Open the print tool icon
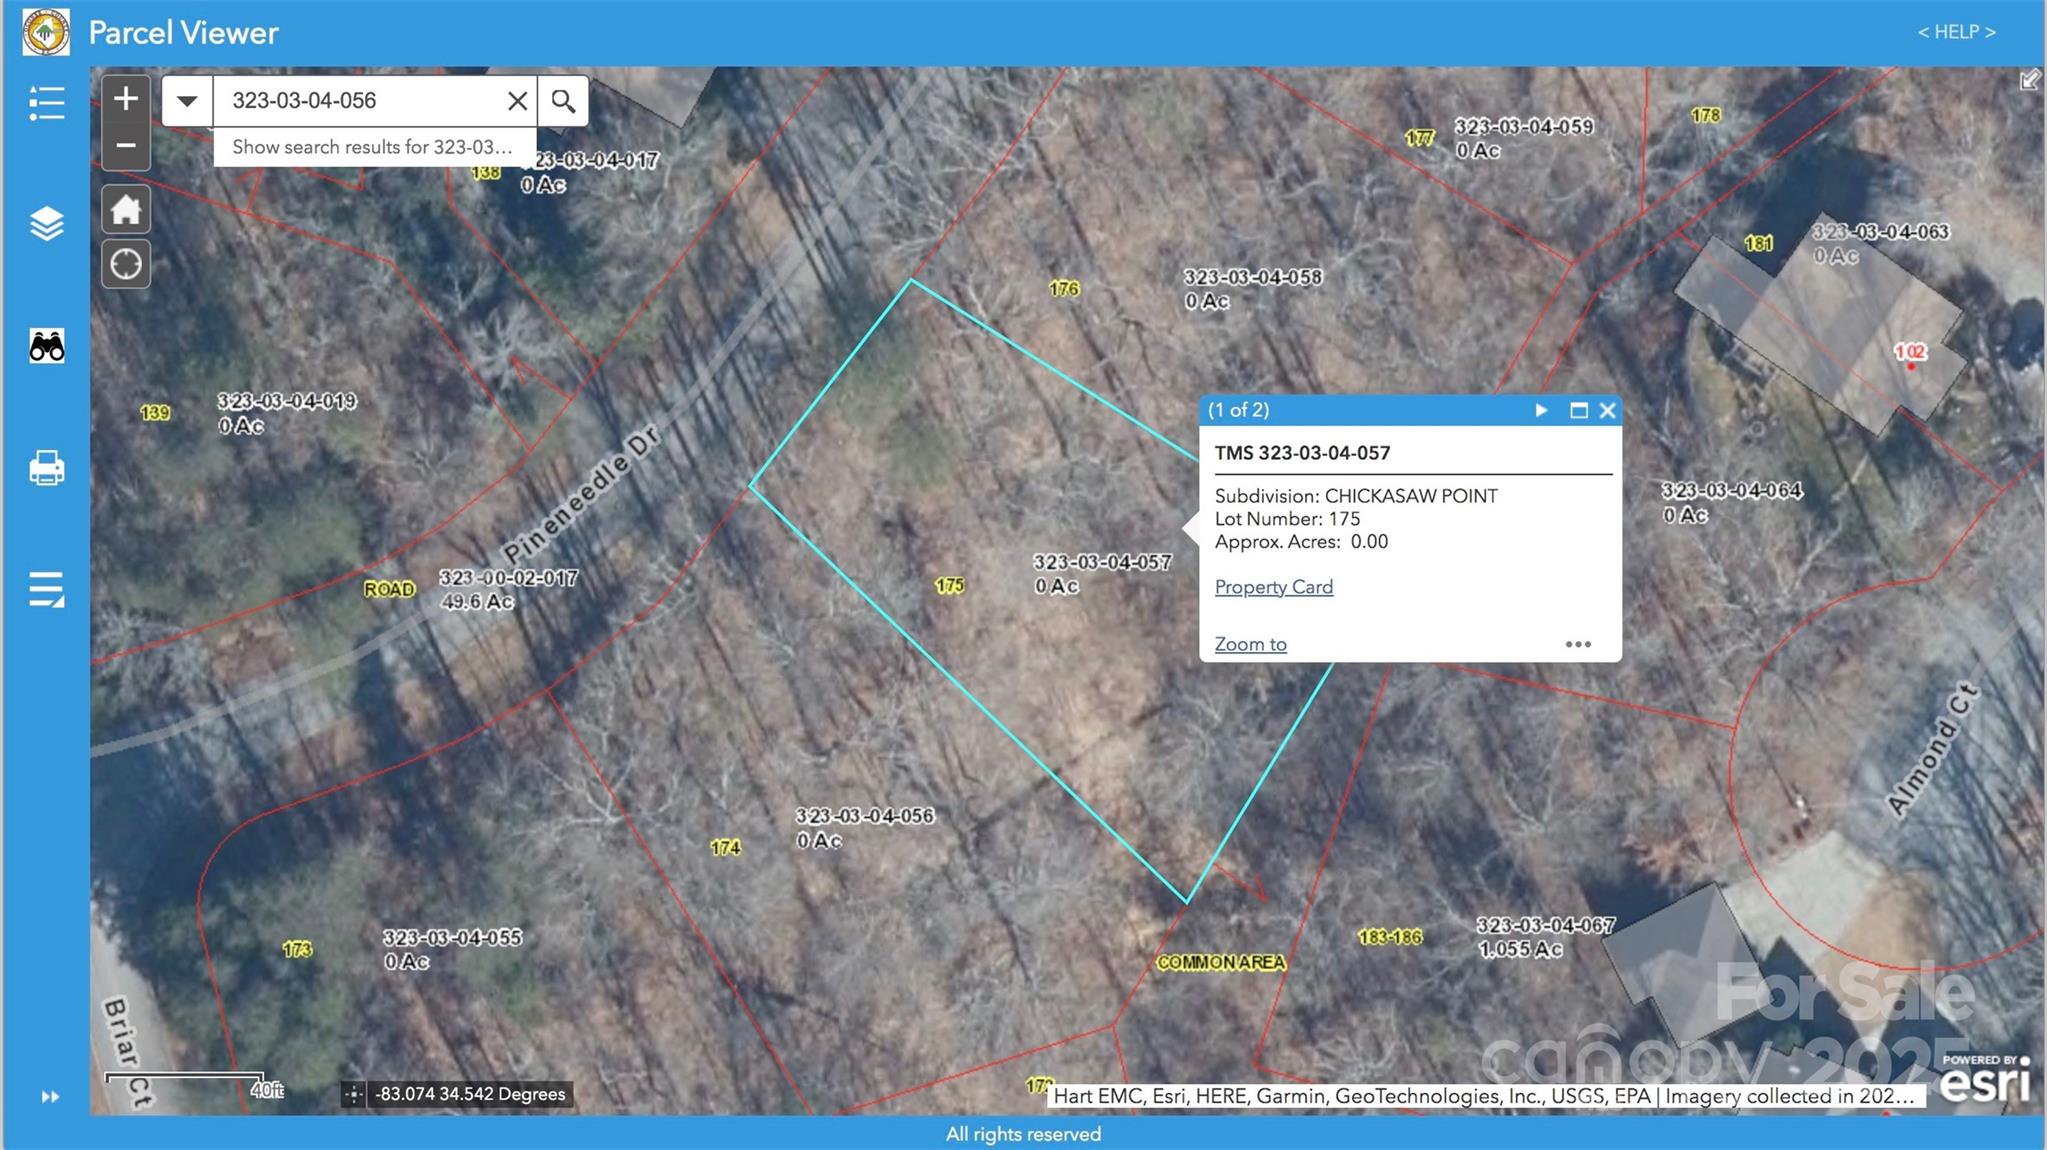 click(46, 468)
